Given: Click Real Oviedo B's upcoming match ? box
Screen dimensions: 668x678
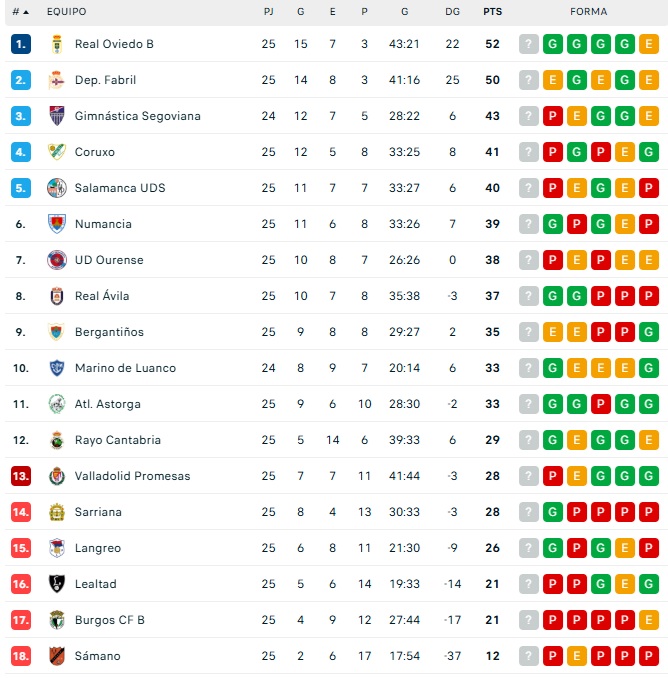Looking at the screenshot, I should tap(529, 44).
